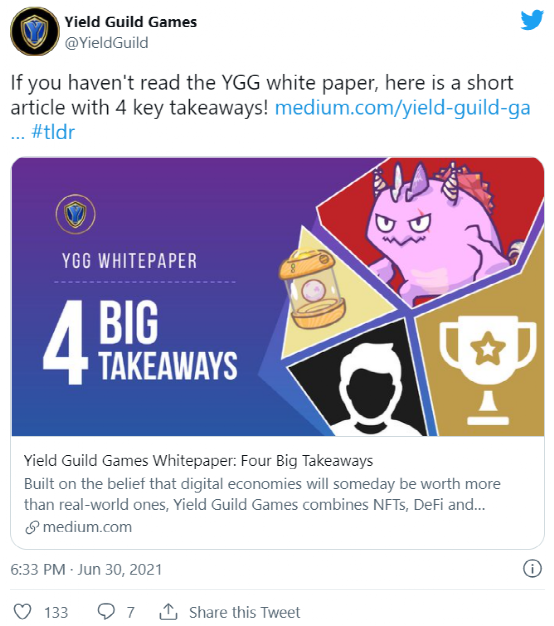554x626 pixels.
Task: Open Yield Guild Games profile avatar
Action: point(35,31)
